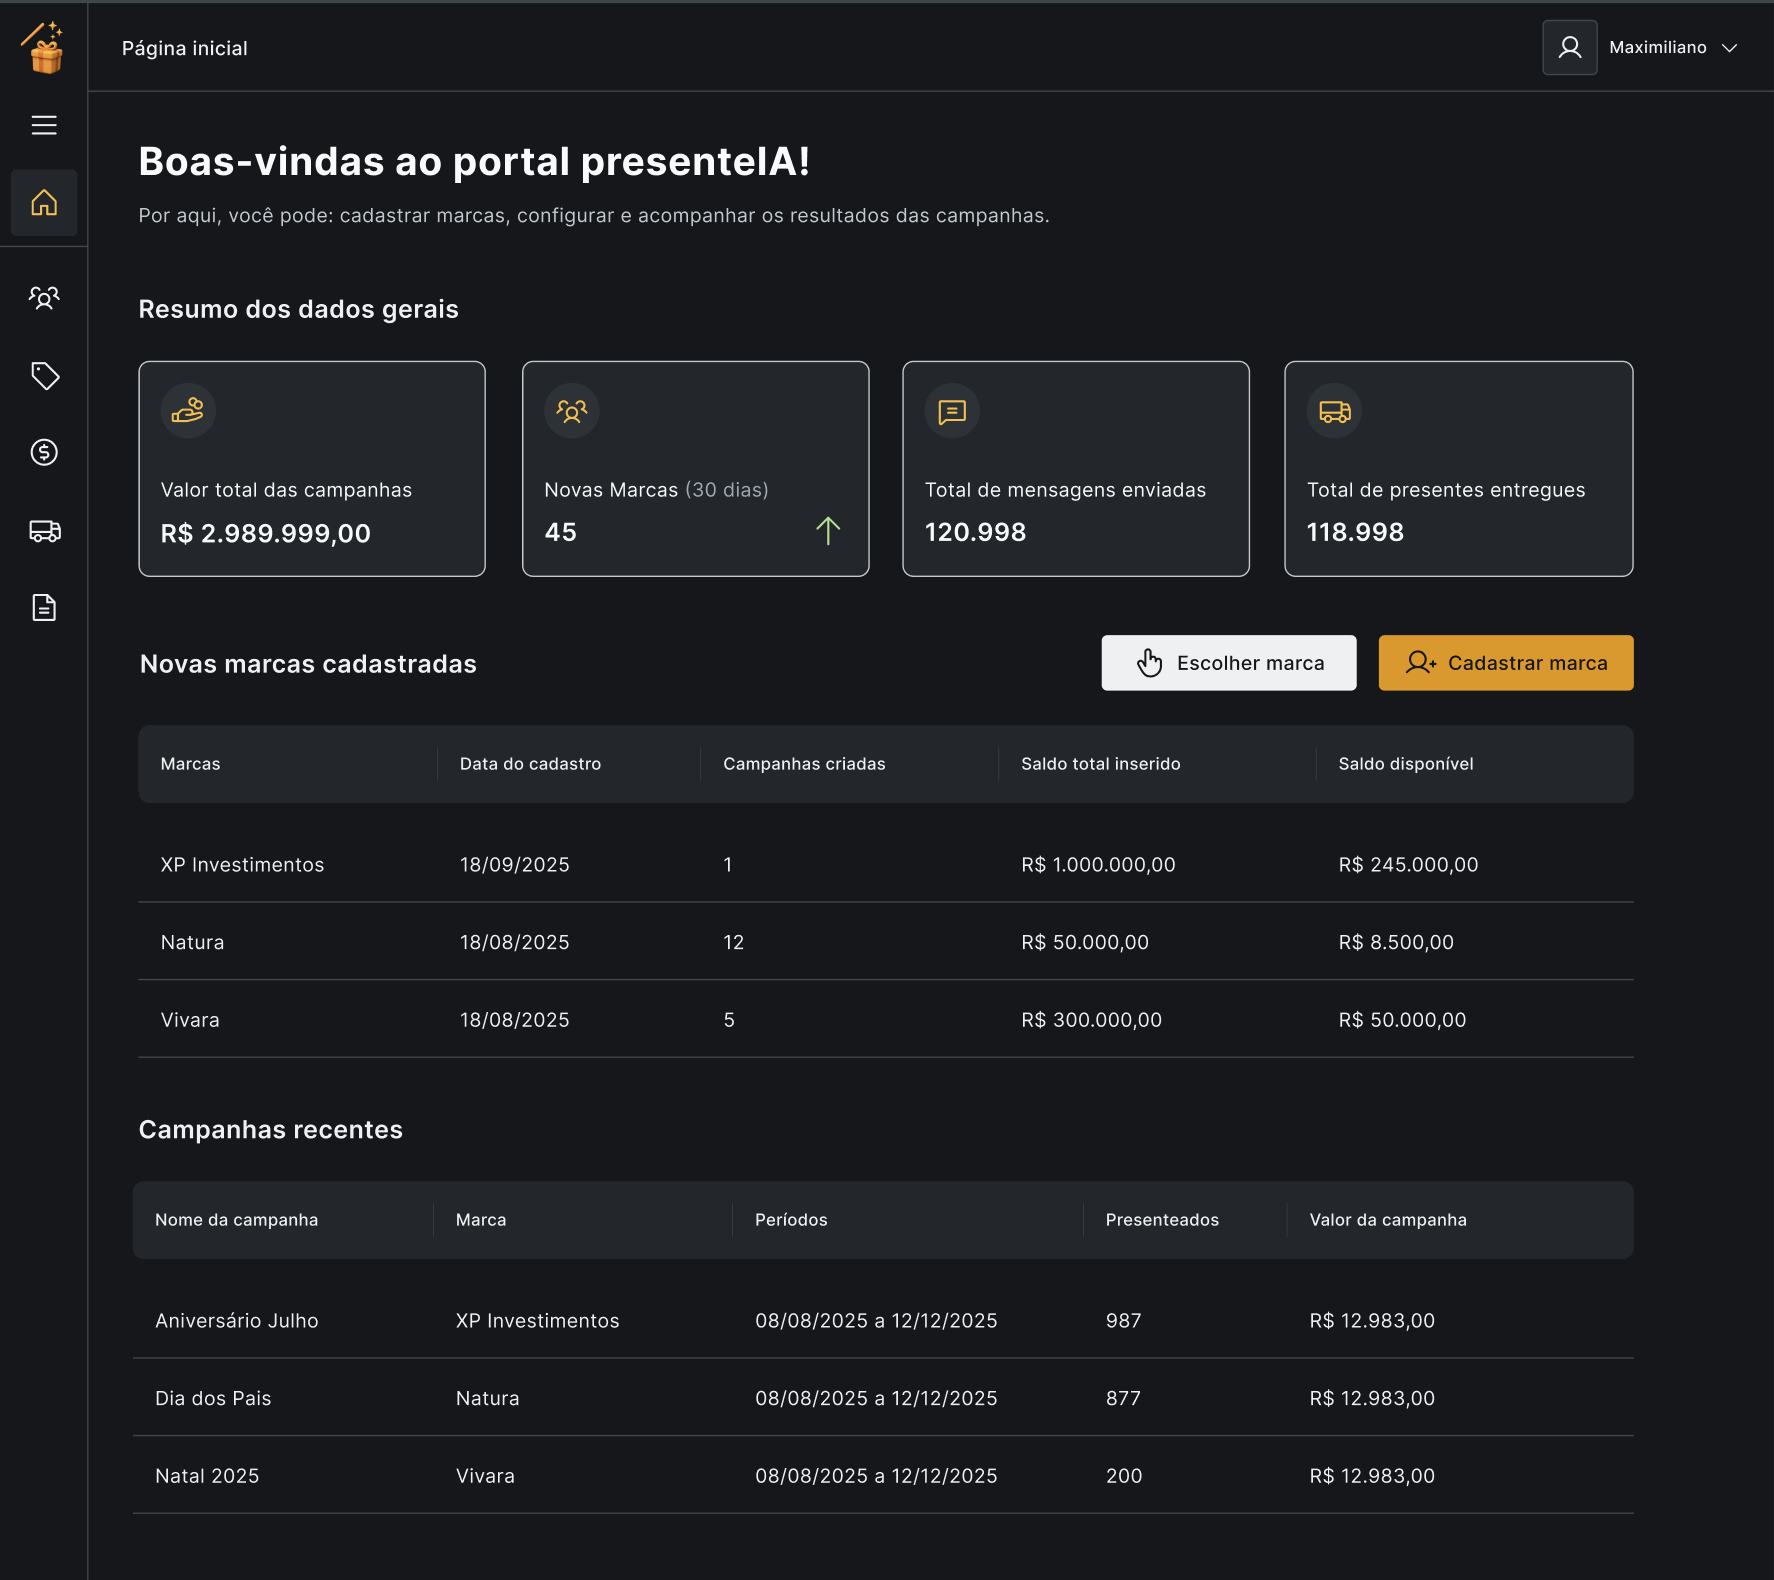
Task: Click XP Investimentos in campaigns table
Action: pos(537,1321)
